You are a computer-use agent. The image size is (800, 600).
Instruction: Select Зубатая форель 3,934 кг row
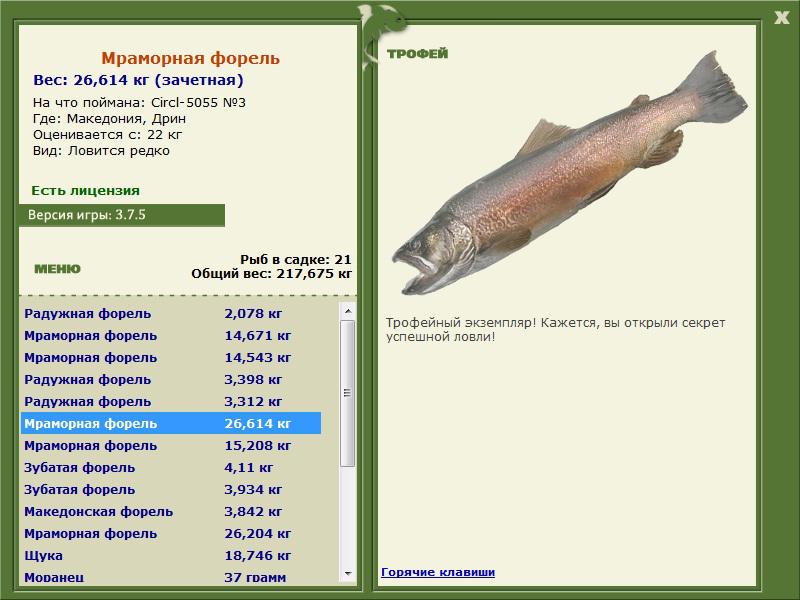click(170, 490)
